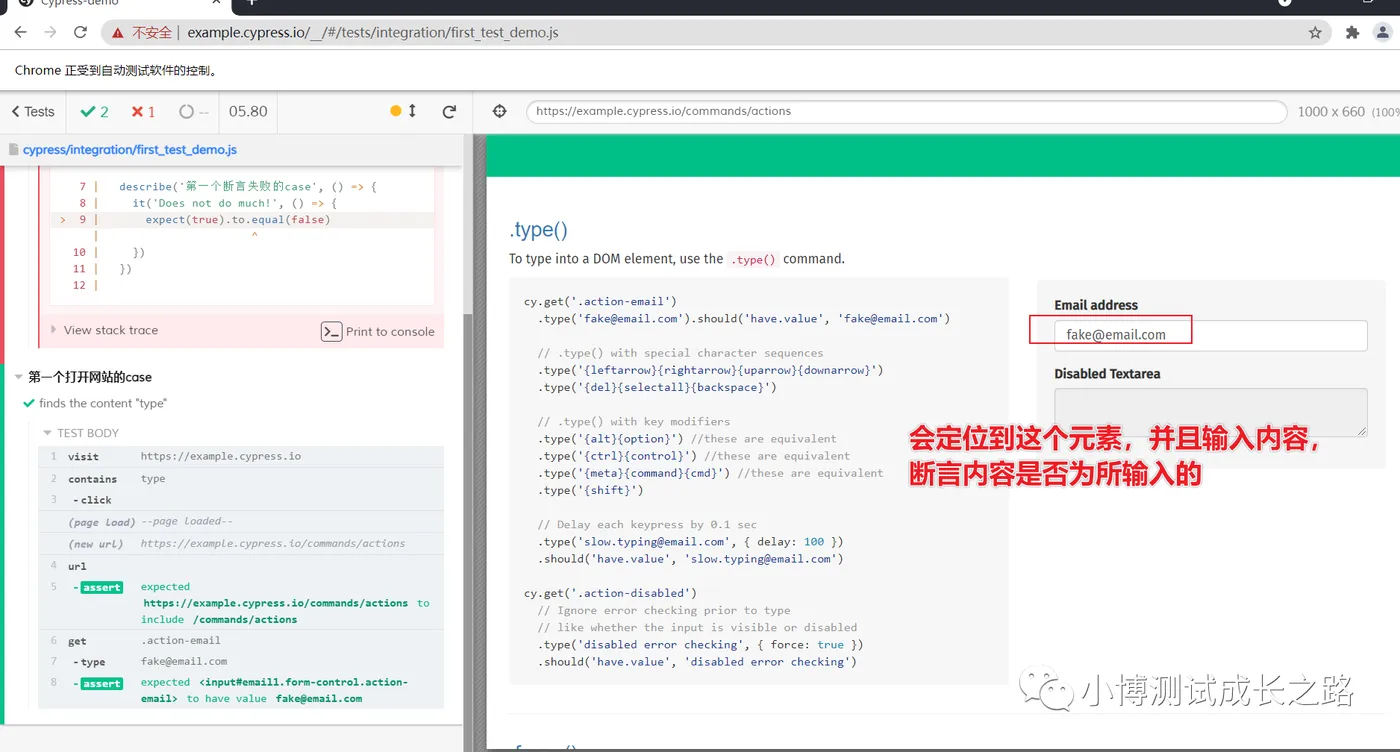Rerun all tests with the reload icon
This screenshot has width=1400, height=752.
pos(449,111)
